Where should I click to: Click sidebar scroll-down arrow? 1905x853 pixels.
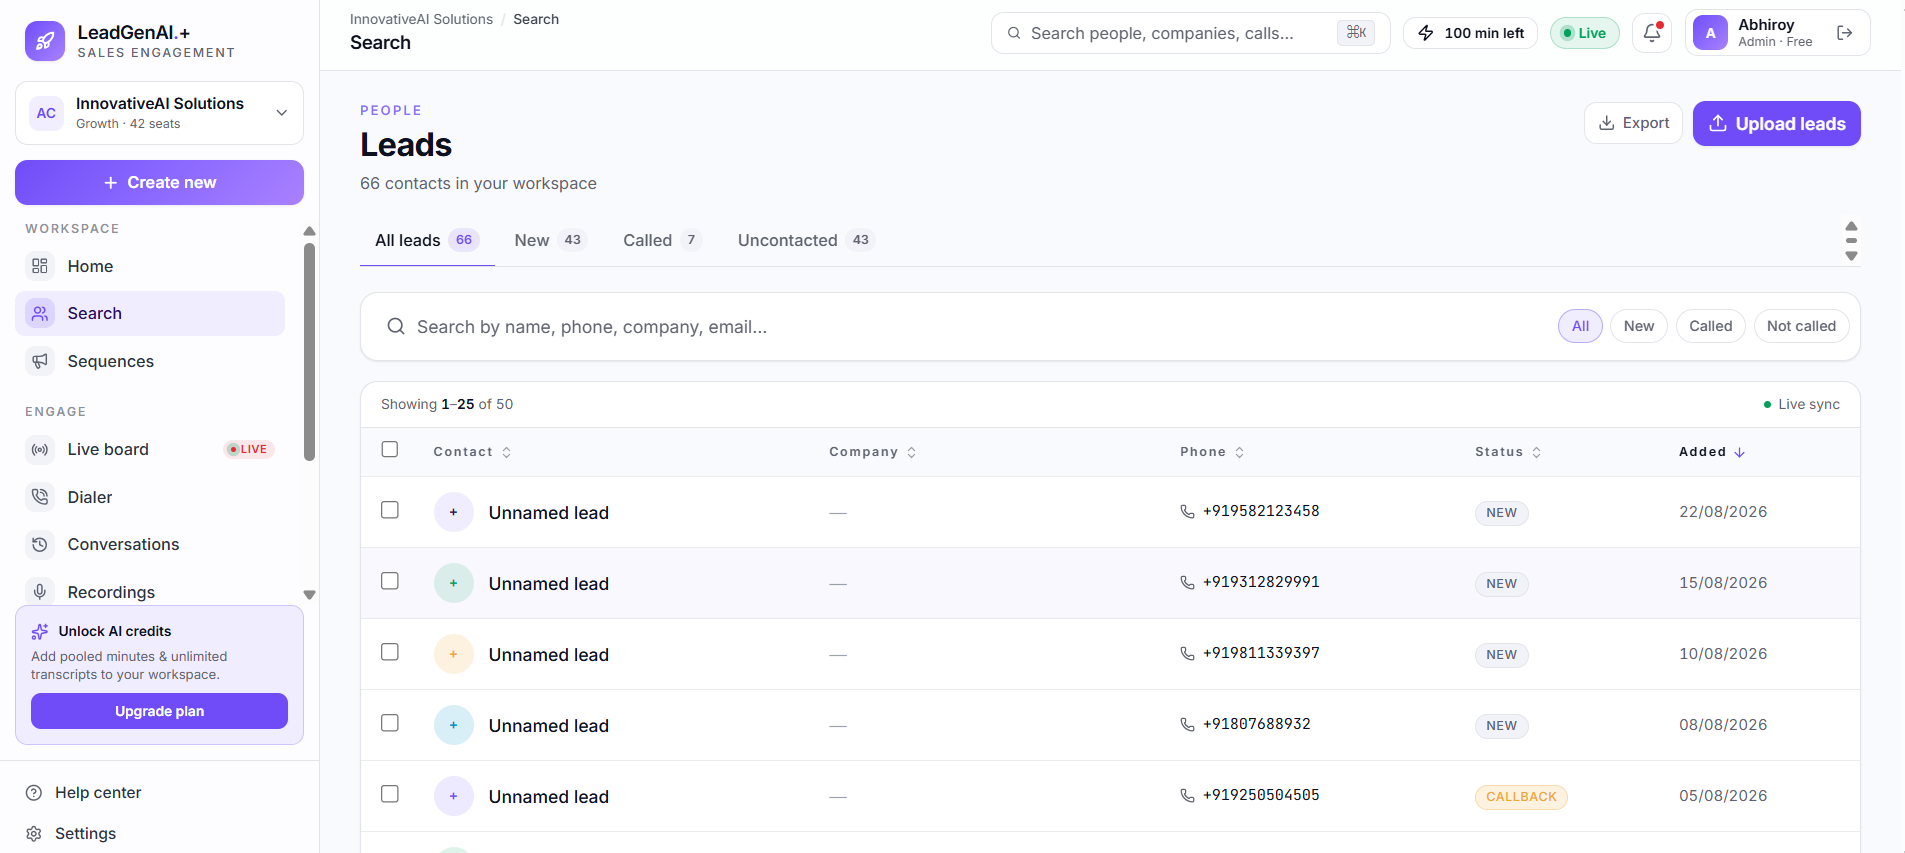pos(309,595)
